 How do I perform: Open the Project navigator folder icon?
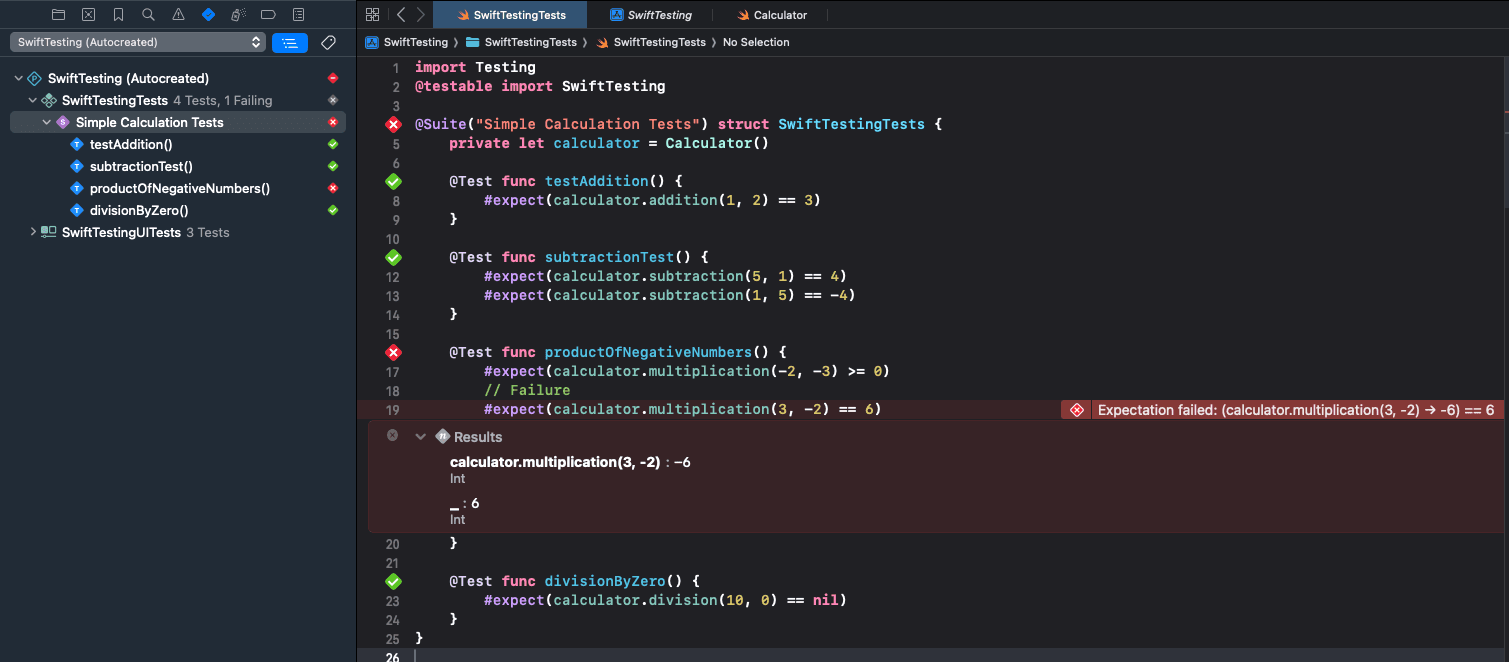[59, 15]
